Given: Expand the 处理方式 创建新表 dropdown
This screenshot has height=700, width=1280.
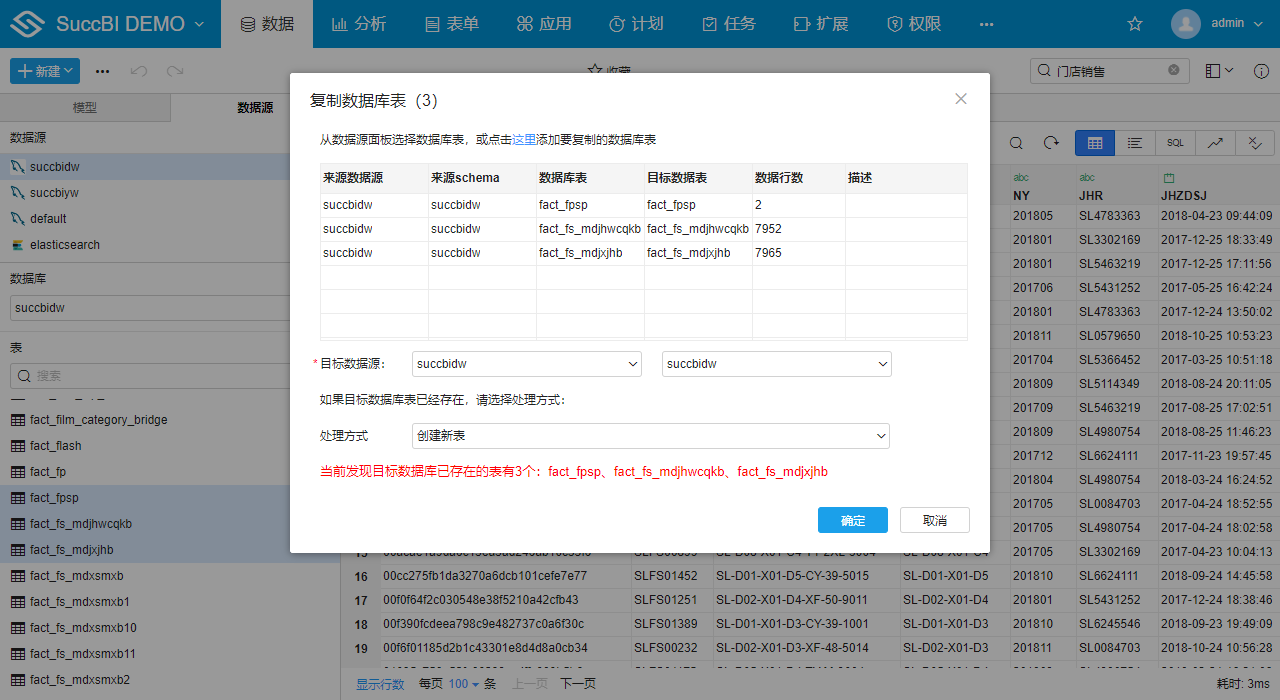Looking at the screenshot, I should click(x=650, y=436).
